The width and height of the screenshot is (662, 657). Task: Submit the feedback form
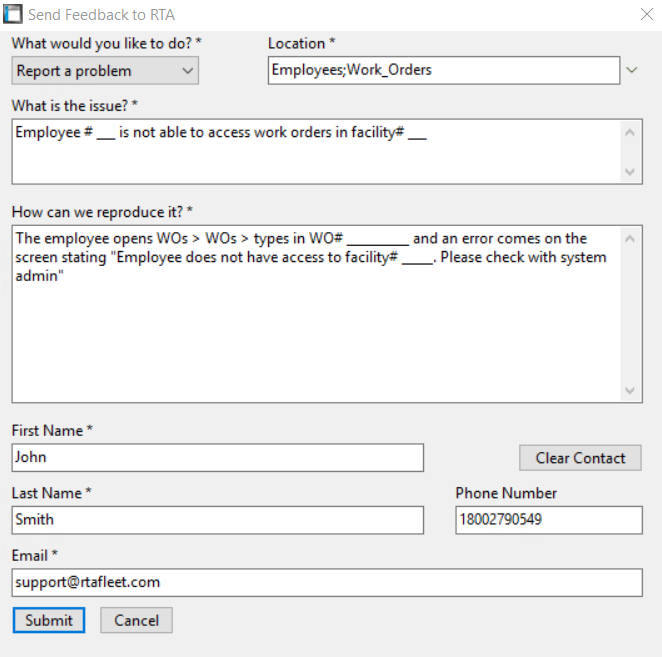point(49,620)
